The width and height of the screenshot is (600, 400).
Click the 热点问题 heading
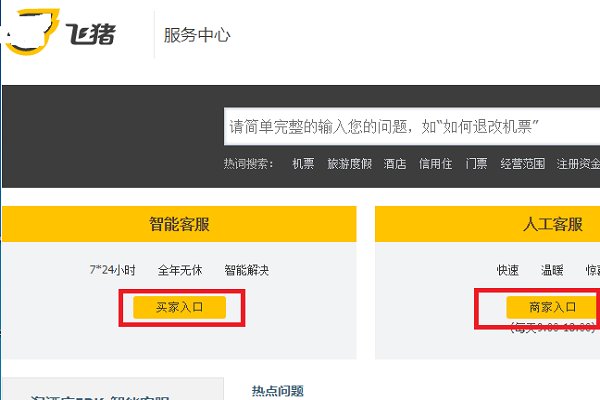pyautogui.click(x=278, y=391)
